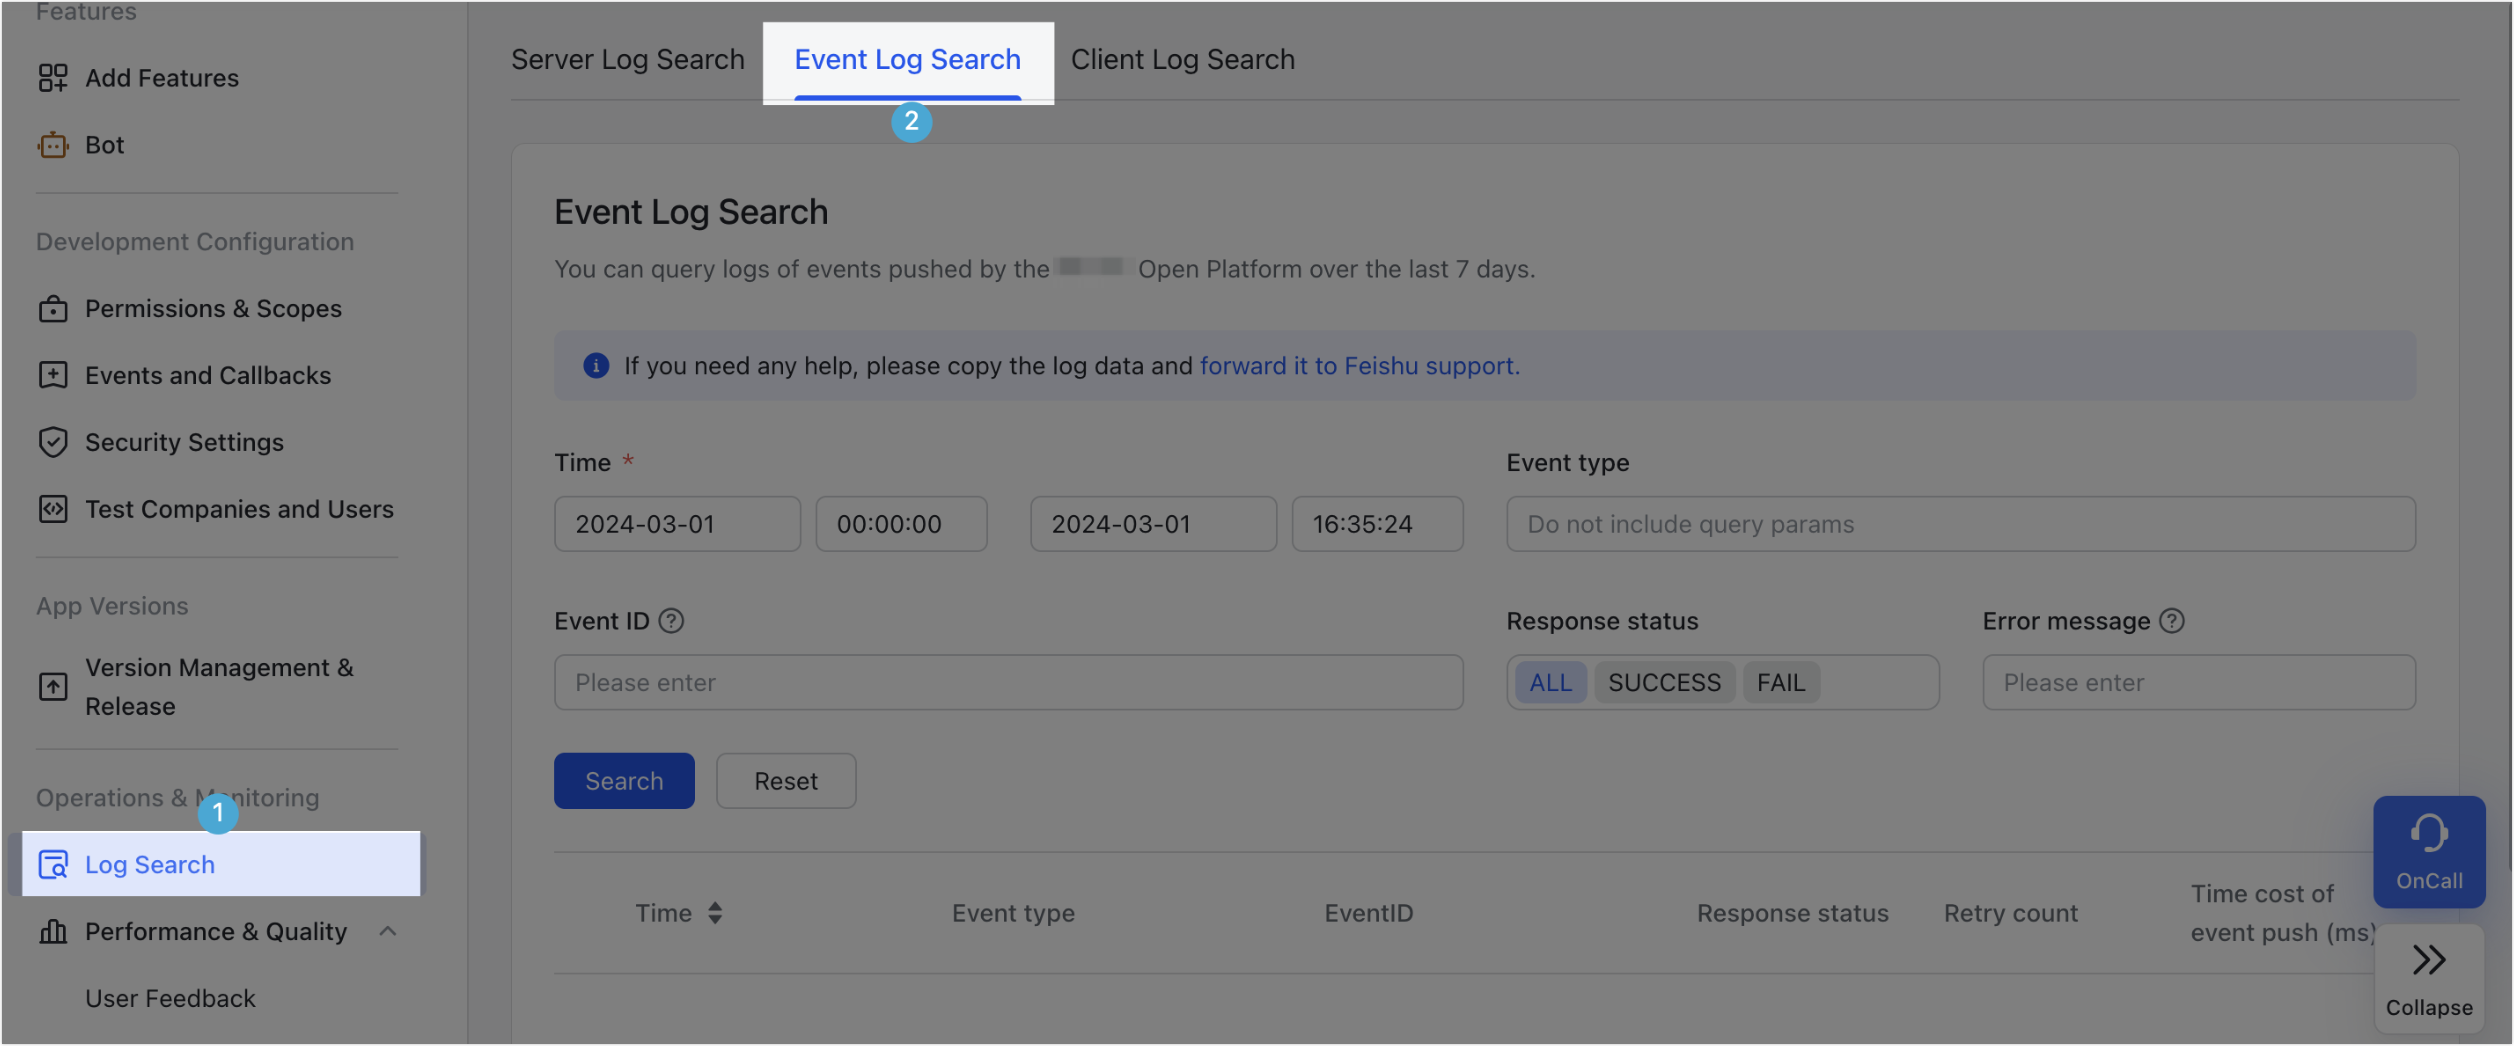Switch to the Server Log Search tab
2514x1046 pixels.
pyautogui.click(x=627, y=59)
